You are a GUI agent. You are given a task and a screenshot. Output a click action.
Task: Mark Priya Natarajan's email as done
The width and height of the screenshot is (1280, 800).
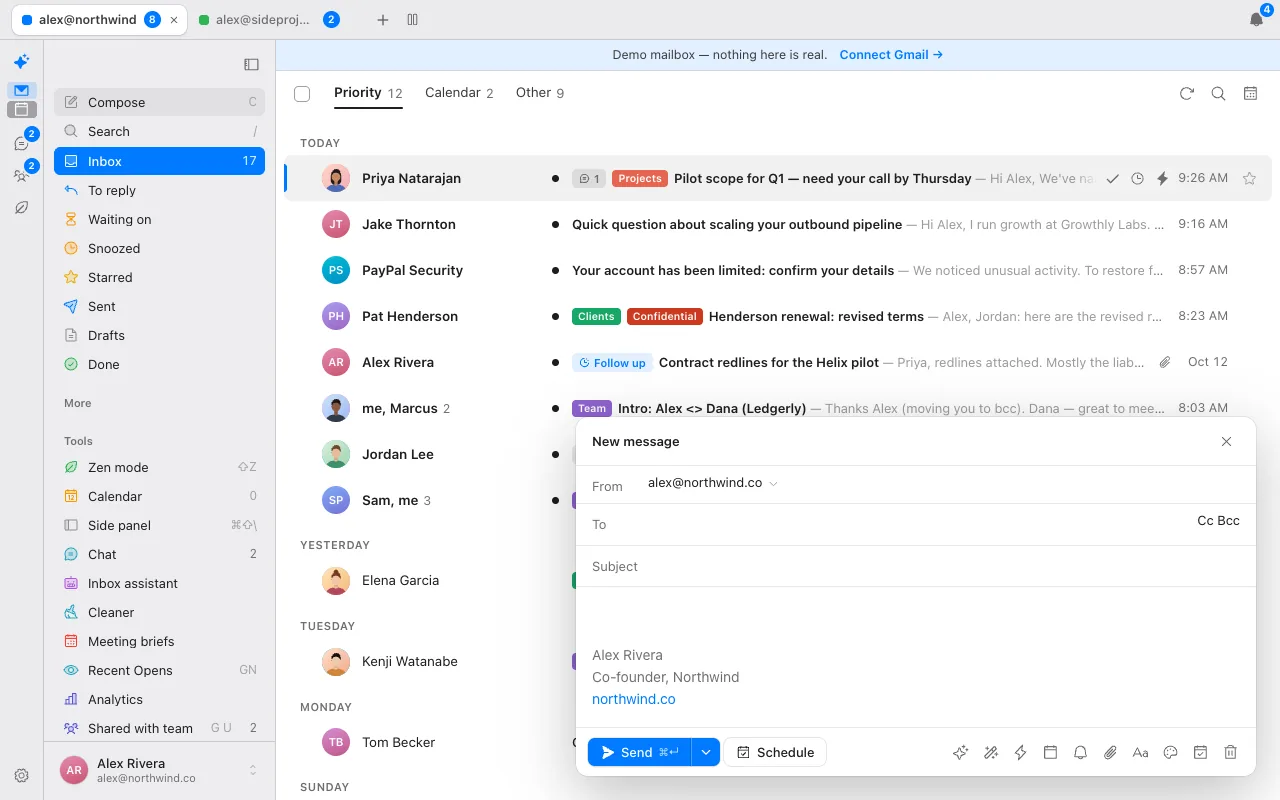(x=1112, y=179)
